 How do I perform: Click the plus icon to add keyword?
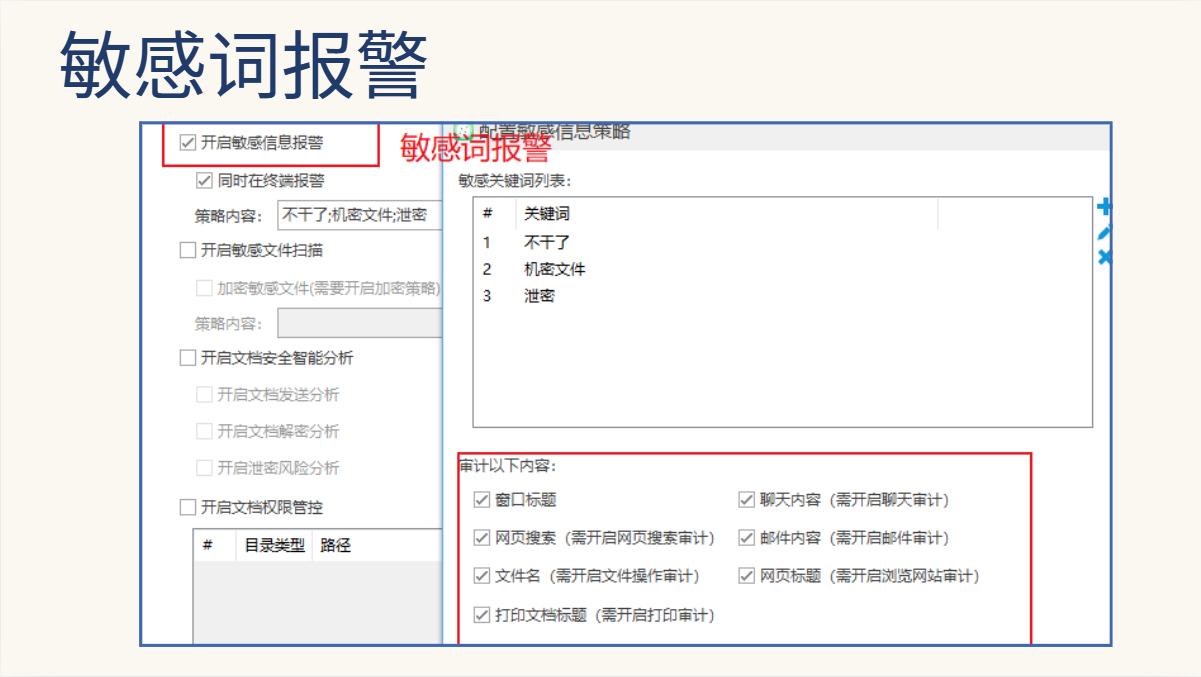[1104, 207]
